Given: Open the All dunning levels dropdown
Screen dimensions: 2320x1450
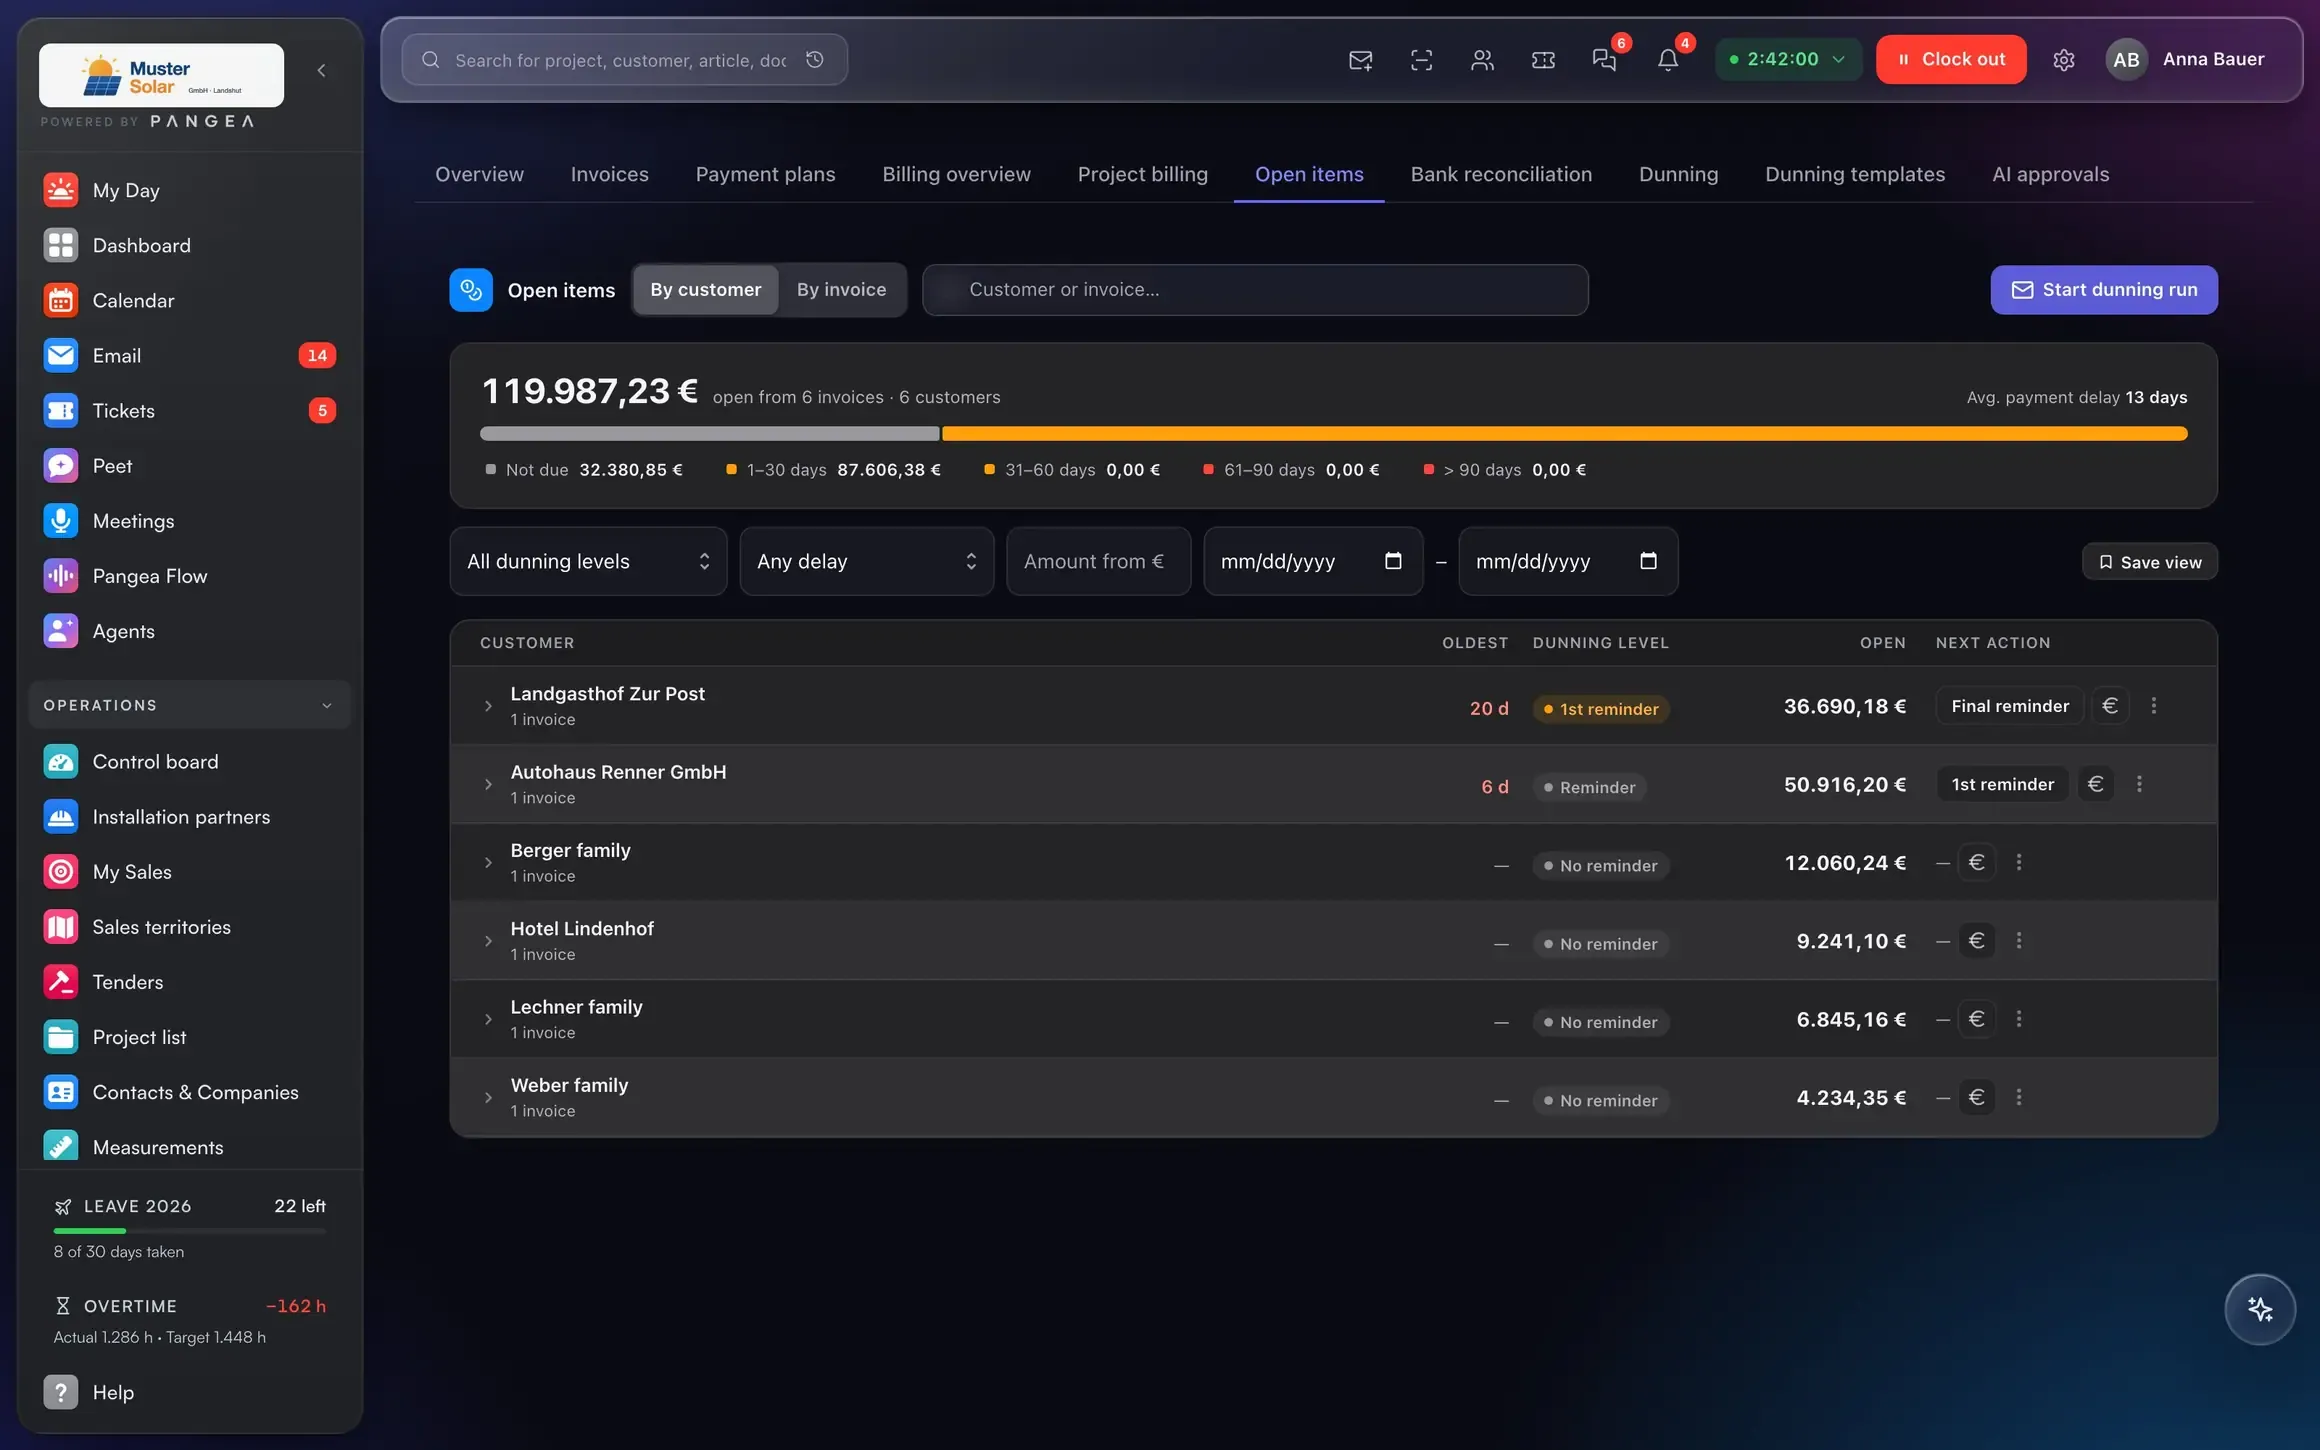Looking at the screenshot, I should click(588, 561).
